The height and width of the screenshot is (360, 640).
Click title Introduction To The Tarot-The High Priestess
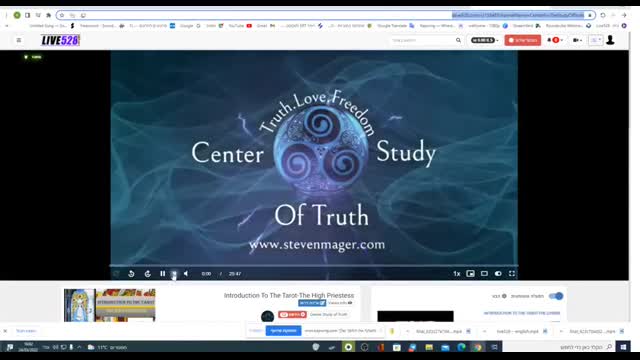(289, 295)
